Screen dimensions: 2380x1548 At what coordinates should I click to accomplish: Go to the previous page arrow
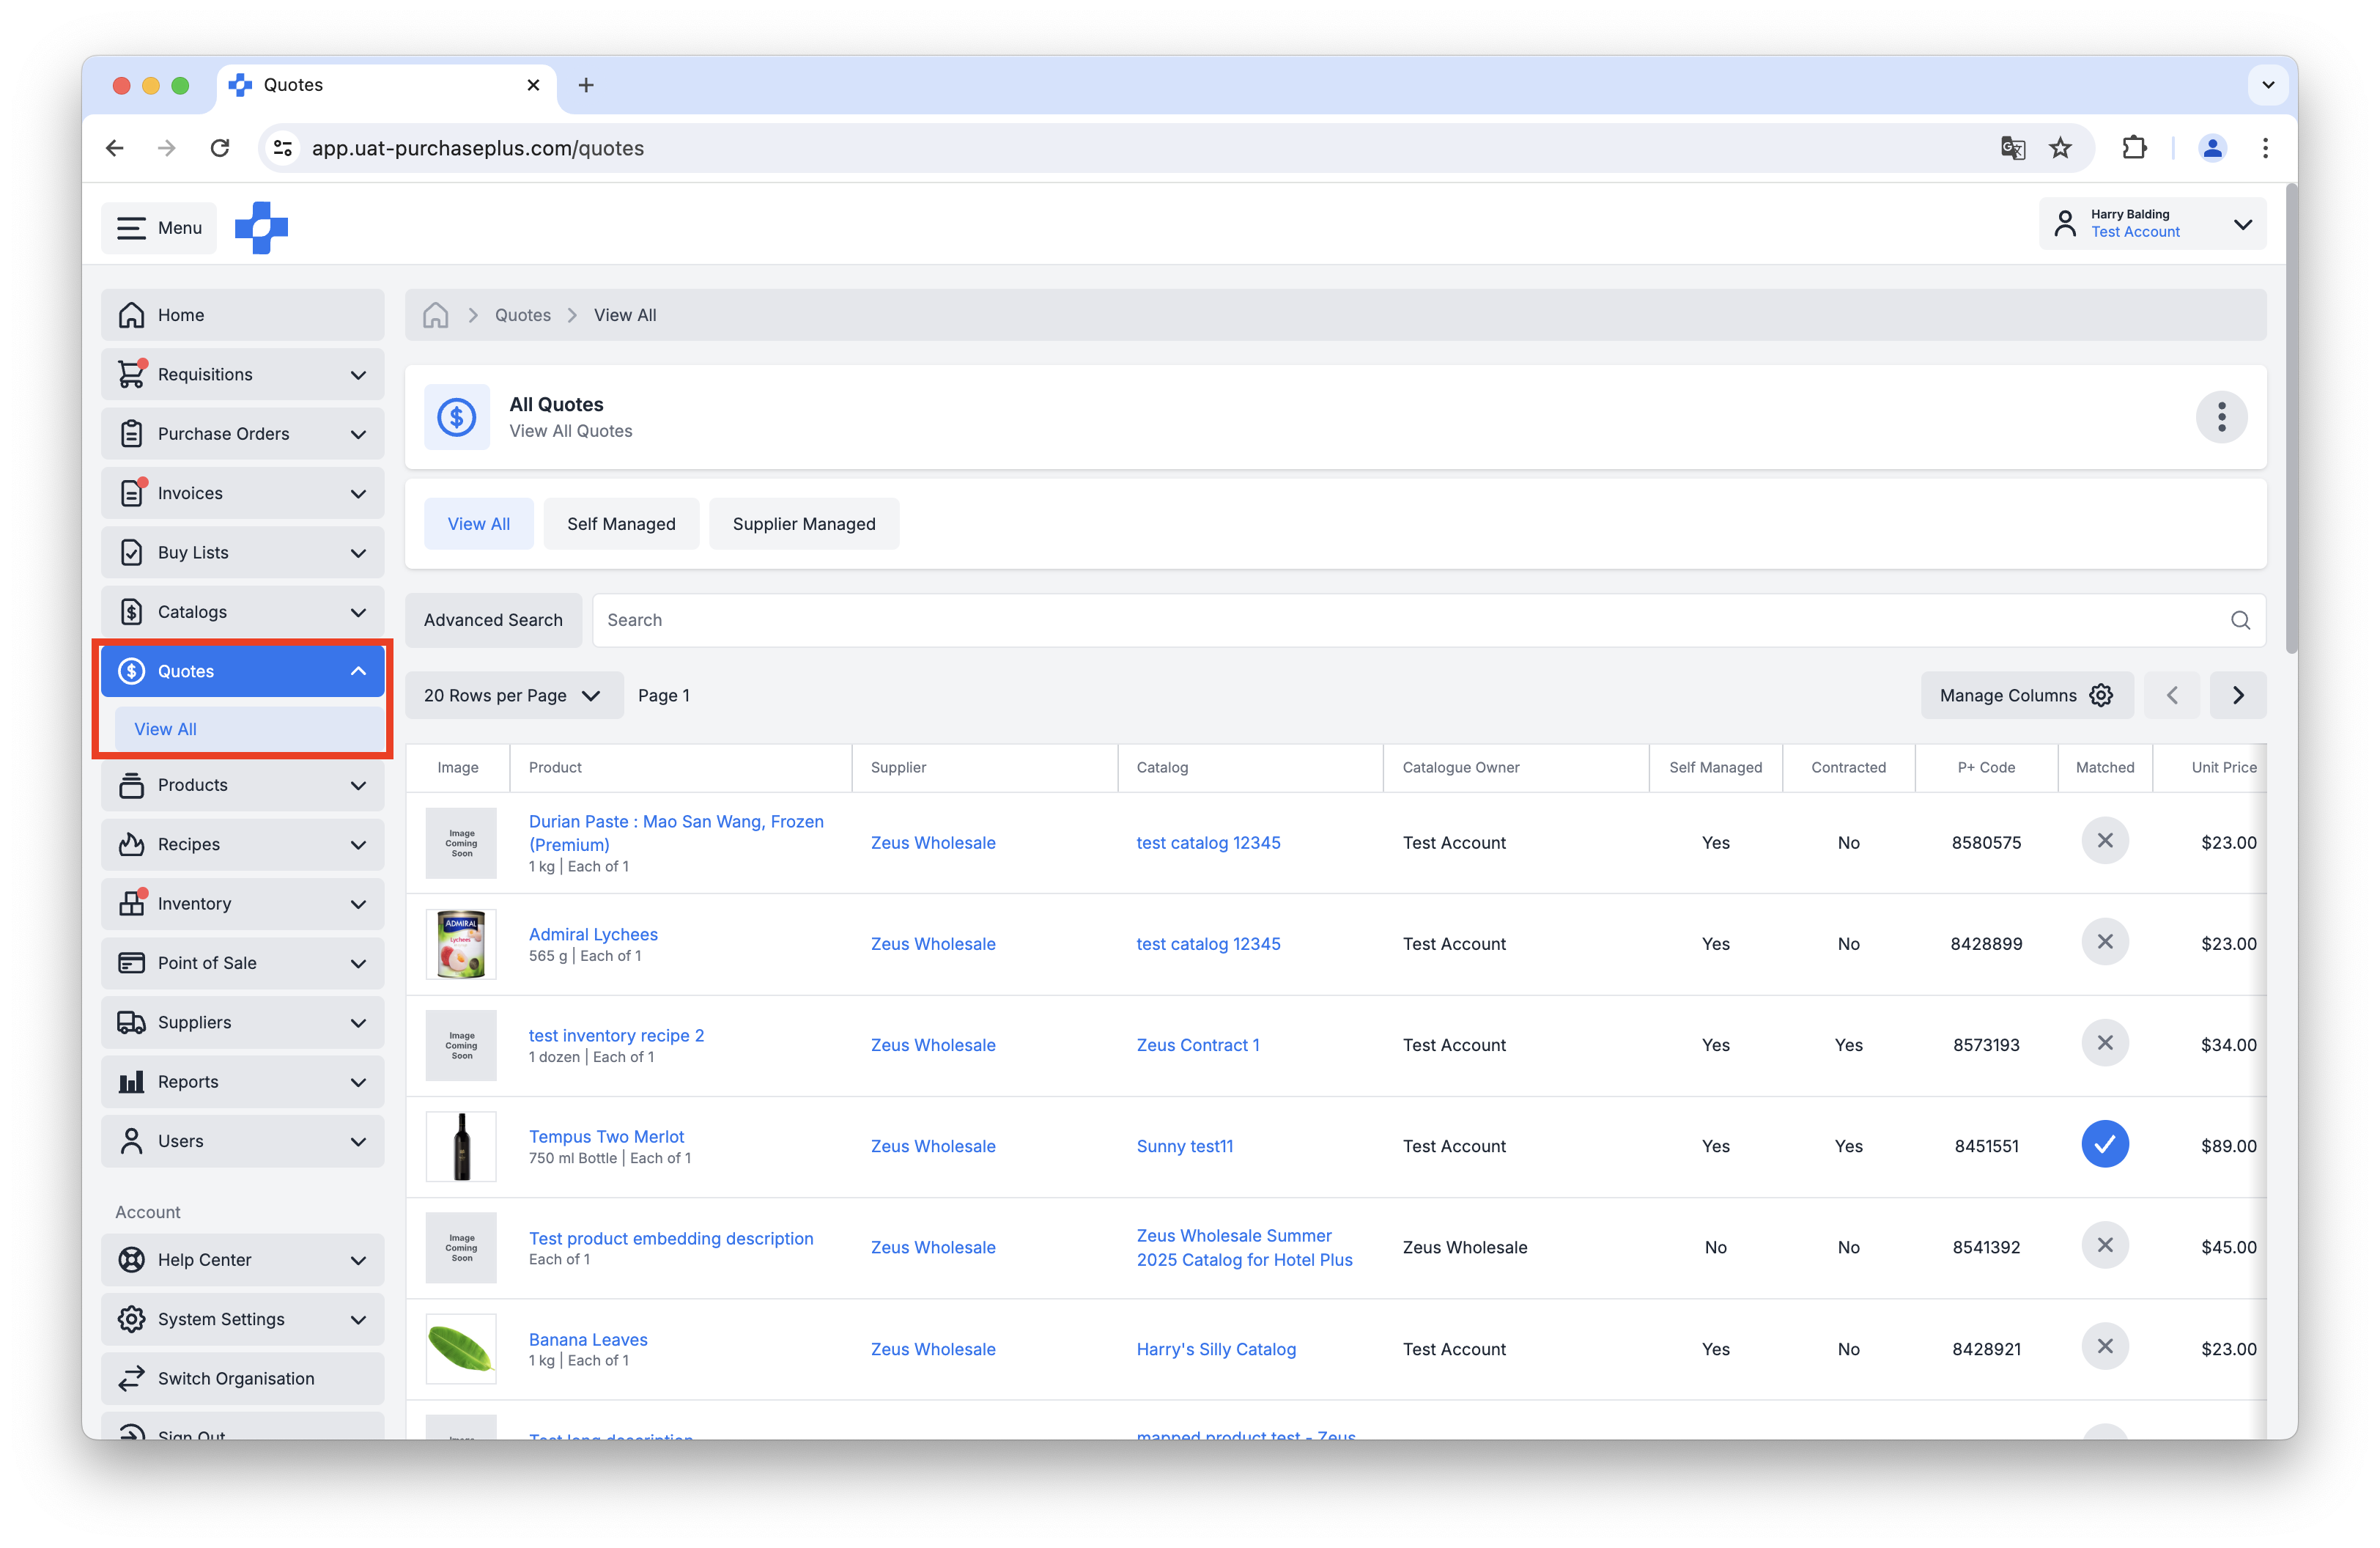[x=2172, y=695]
